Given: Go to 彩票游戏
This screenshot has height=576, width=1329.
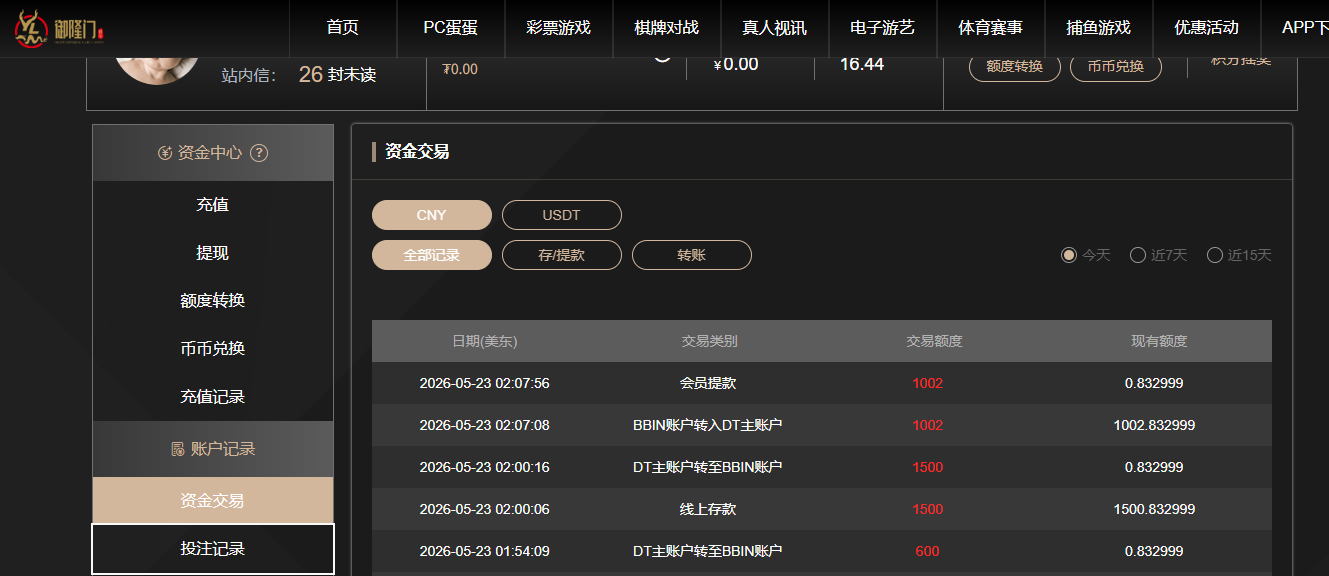Looking at the screenshot, I should click(559, 28).
